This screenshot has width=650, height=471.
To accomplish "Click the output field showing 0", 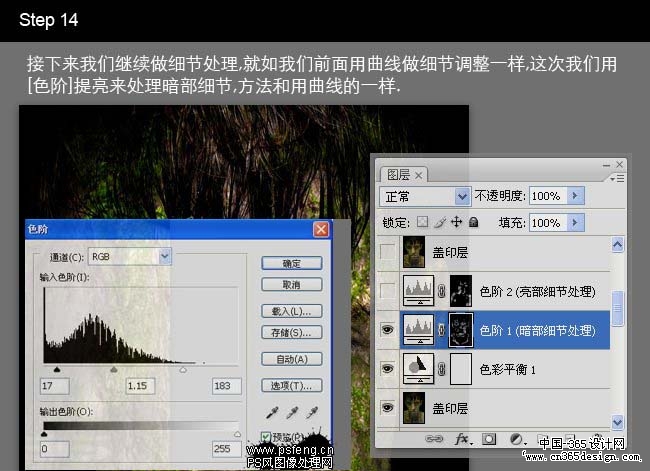I will pos(55,449).
